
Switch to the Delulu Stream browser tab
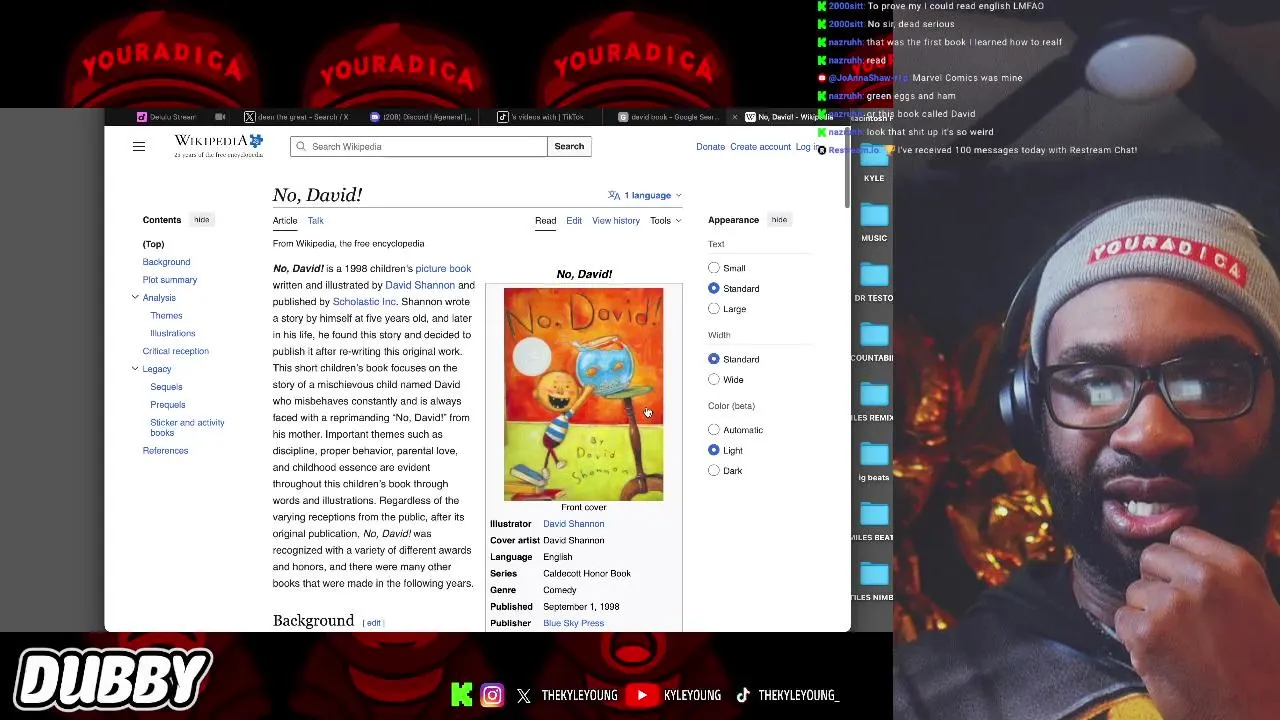[x=172, y=117]
